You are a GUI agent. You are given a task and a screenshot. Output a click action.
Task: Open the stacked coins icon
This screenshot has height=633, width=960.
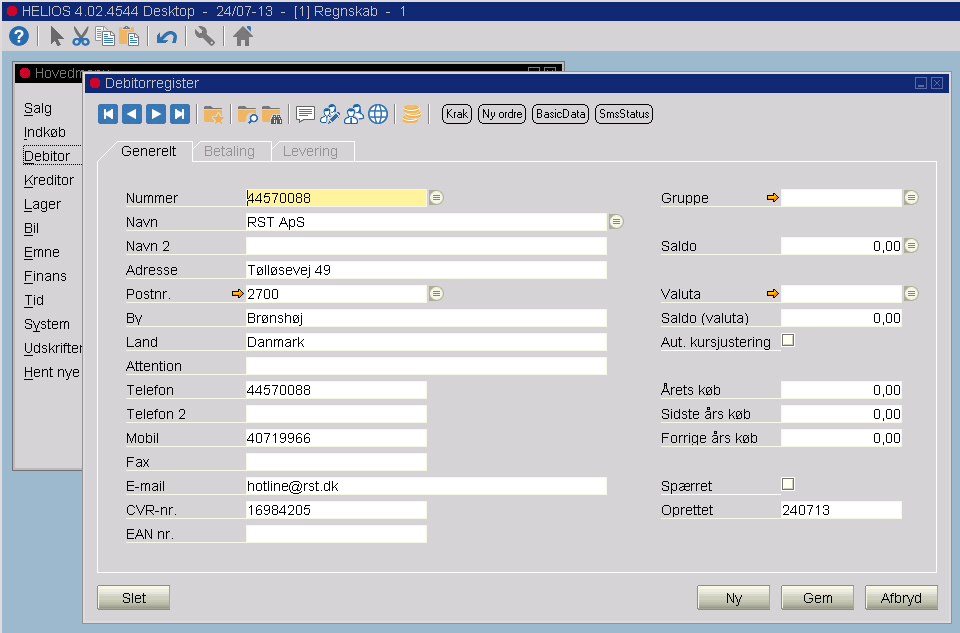411,114
